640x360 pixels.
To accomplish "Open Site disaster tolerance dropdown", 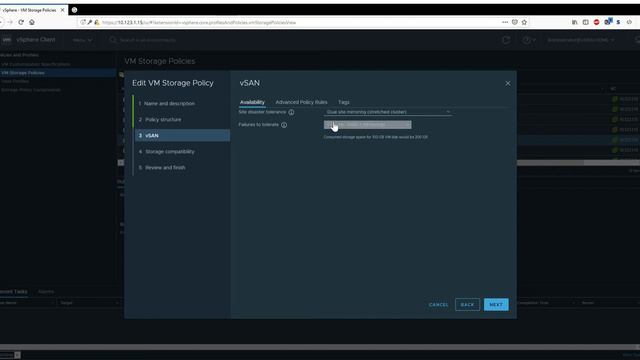I will [388, 112].
